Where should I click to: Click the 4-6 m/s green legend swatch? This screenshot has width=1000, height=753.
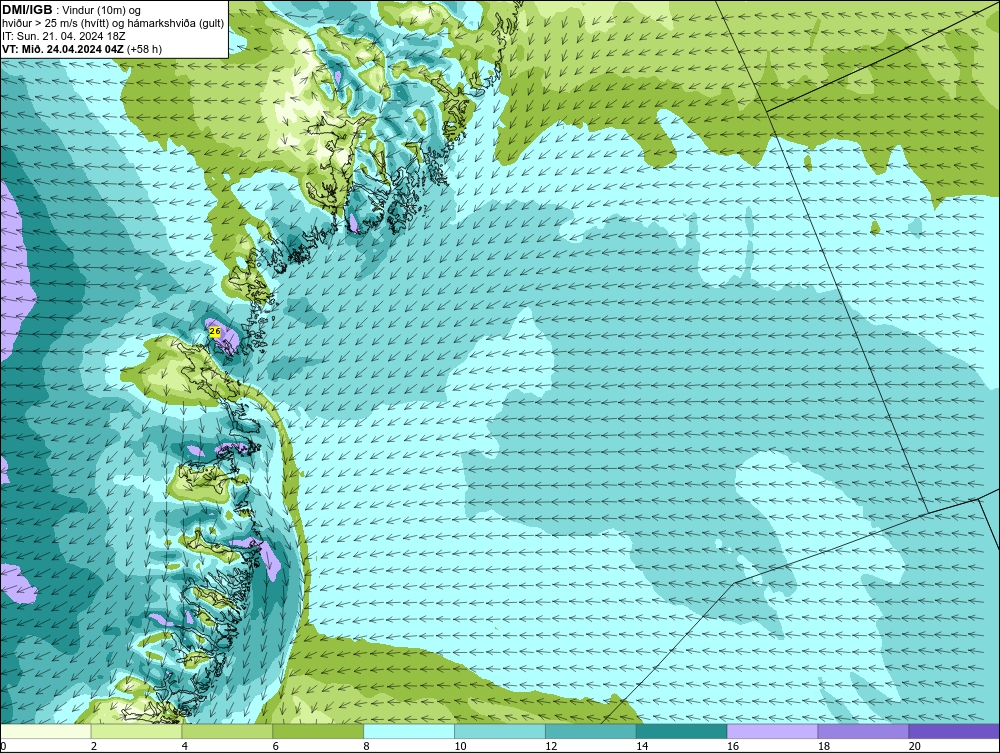[227, 731]
